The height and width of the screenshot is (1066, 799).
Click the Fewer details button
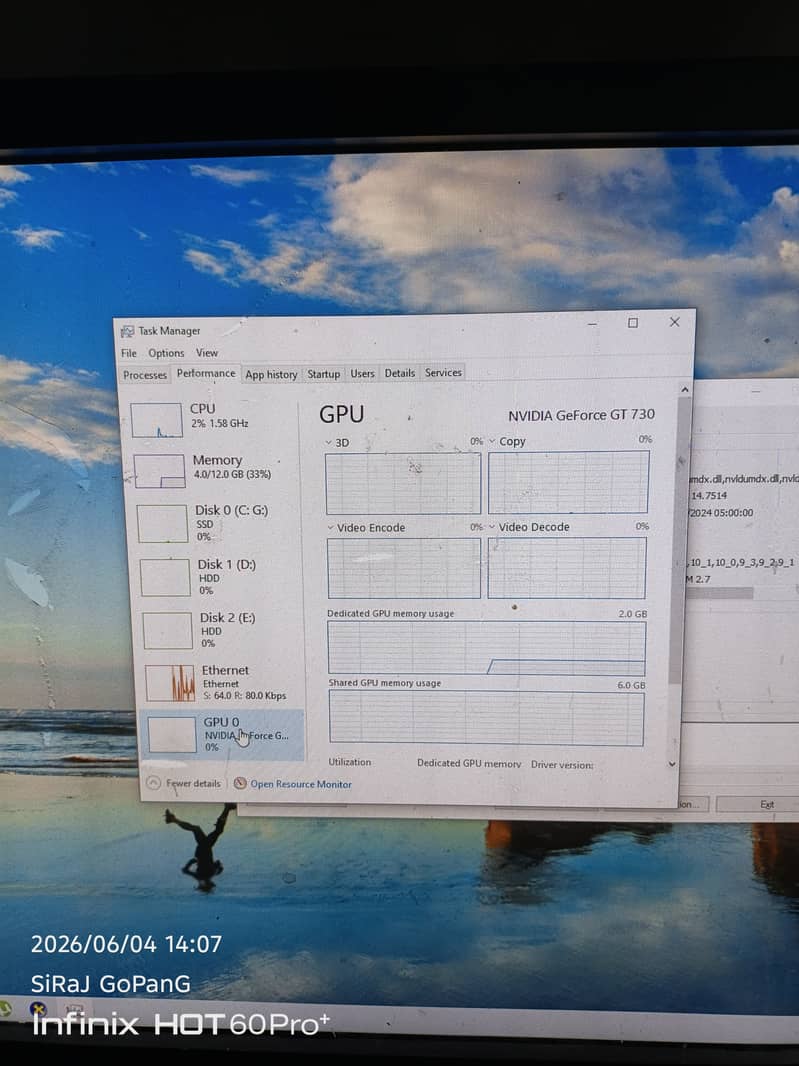coord(184,783)
